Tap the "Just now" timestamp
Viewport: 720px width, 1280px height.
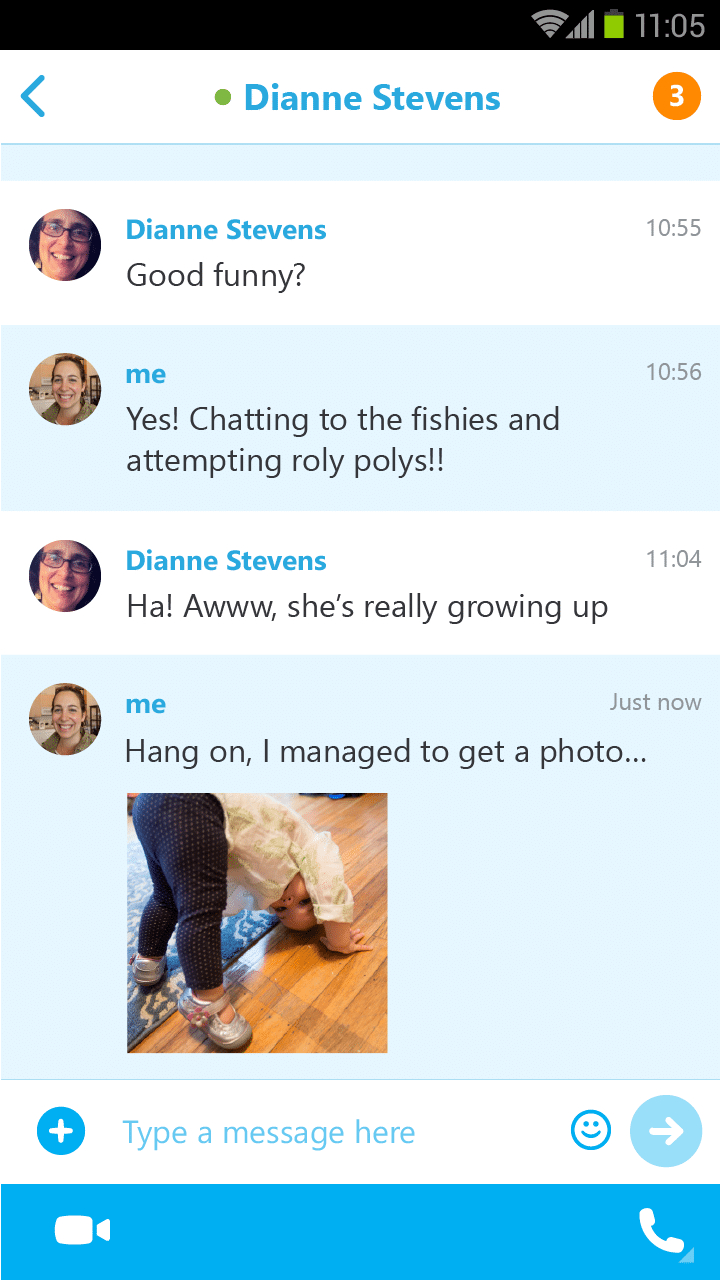click(655, 702)
